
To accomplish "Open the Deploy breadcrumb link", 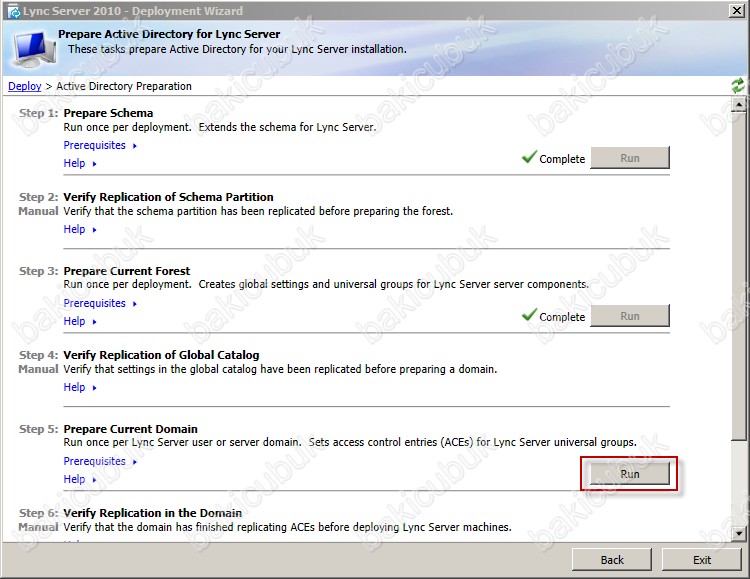I will tap(25, 86).
